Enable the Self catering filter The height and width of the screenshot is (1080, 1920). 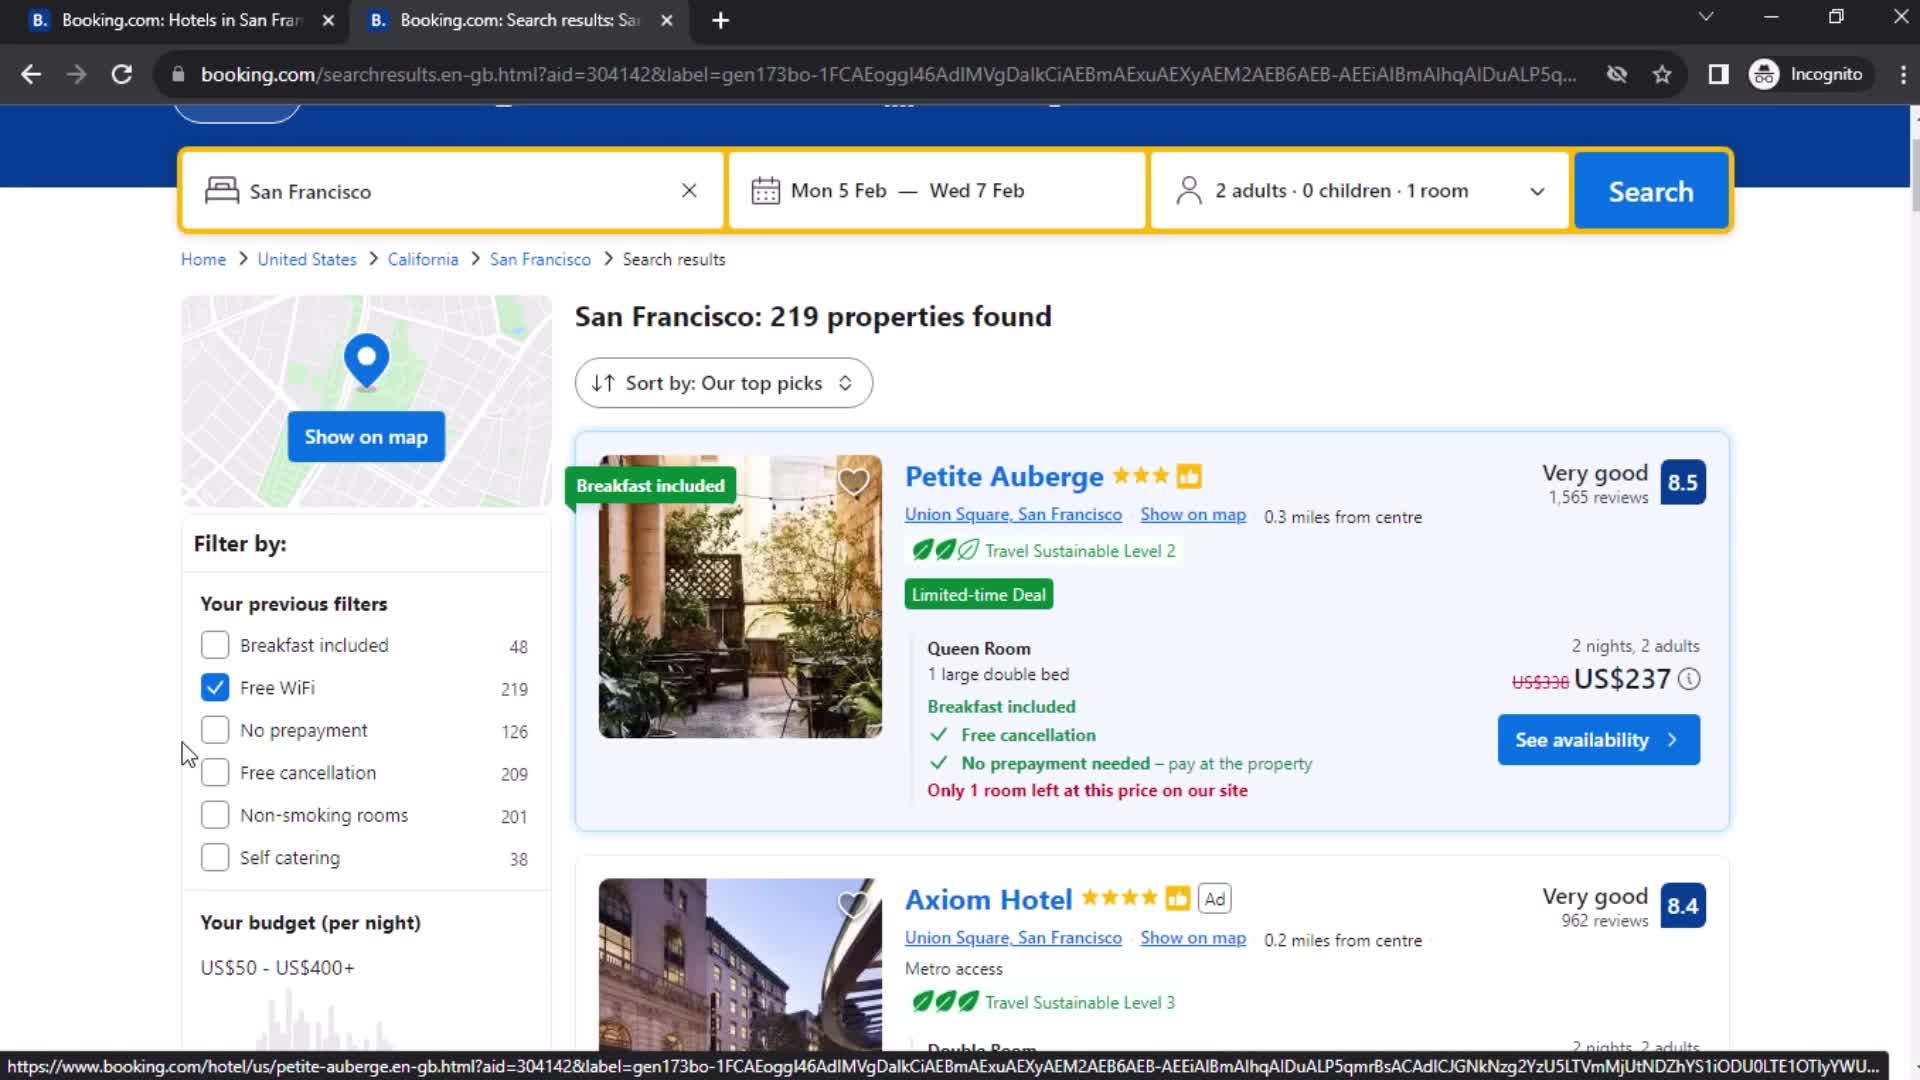(215, 858)
